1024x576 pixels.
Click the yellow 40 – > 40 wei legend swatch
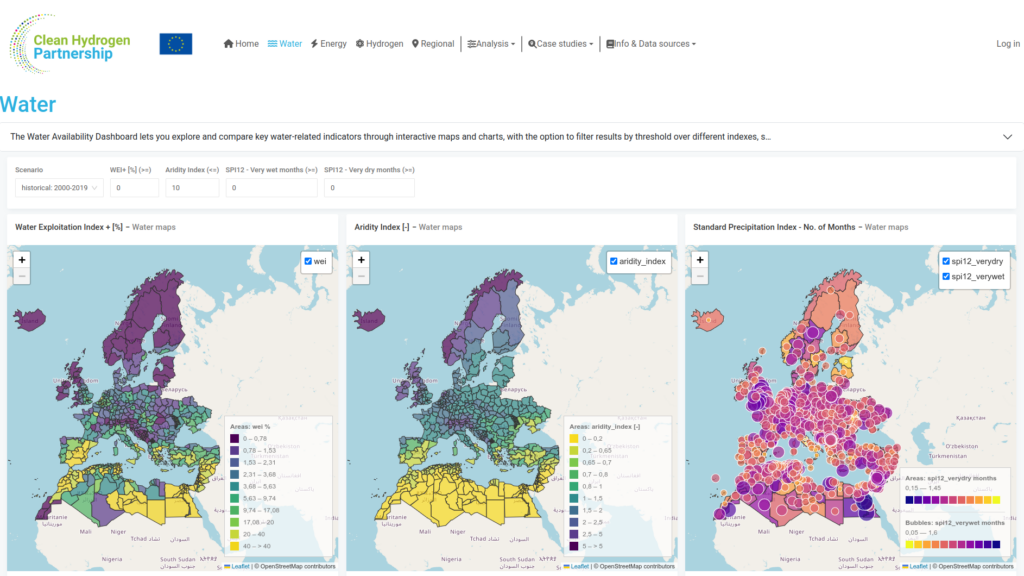tap(234, 546)
